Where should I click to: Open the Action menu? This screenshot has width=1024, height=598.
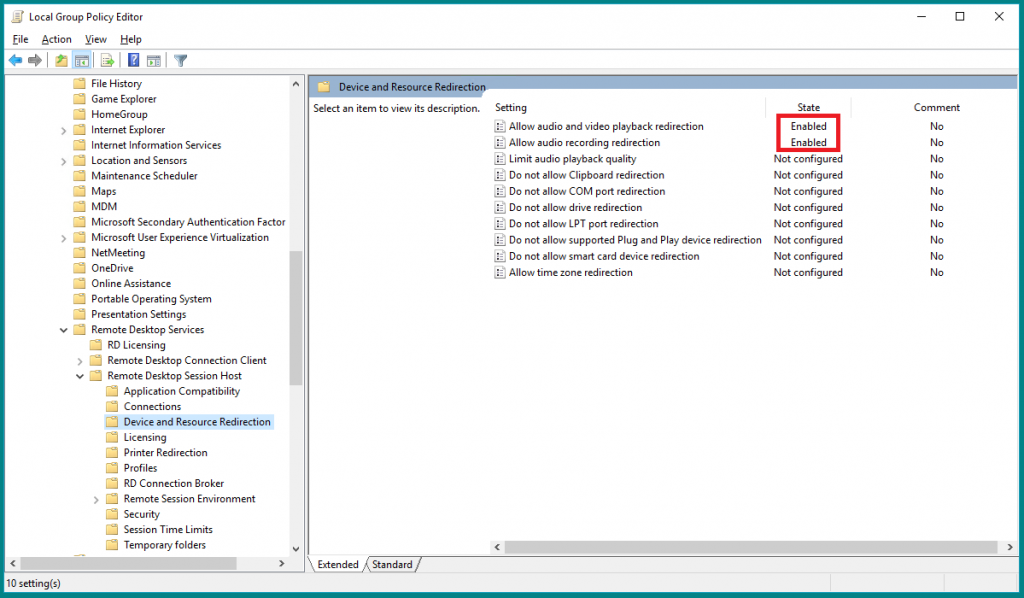coord(57,39)
